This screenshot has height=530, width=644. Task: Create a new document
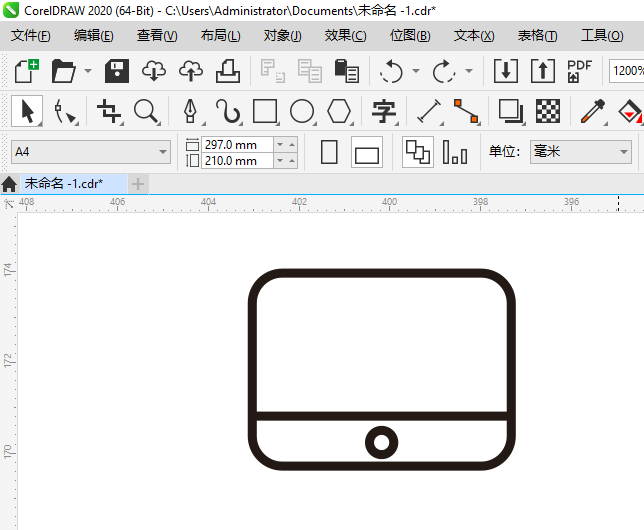[27, 71]
